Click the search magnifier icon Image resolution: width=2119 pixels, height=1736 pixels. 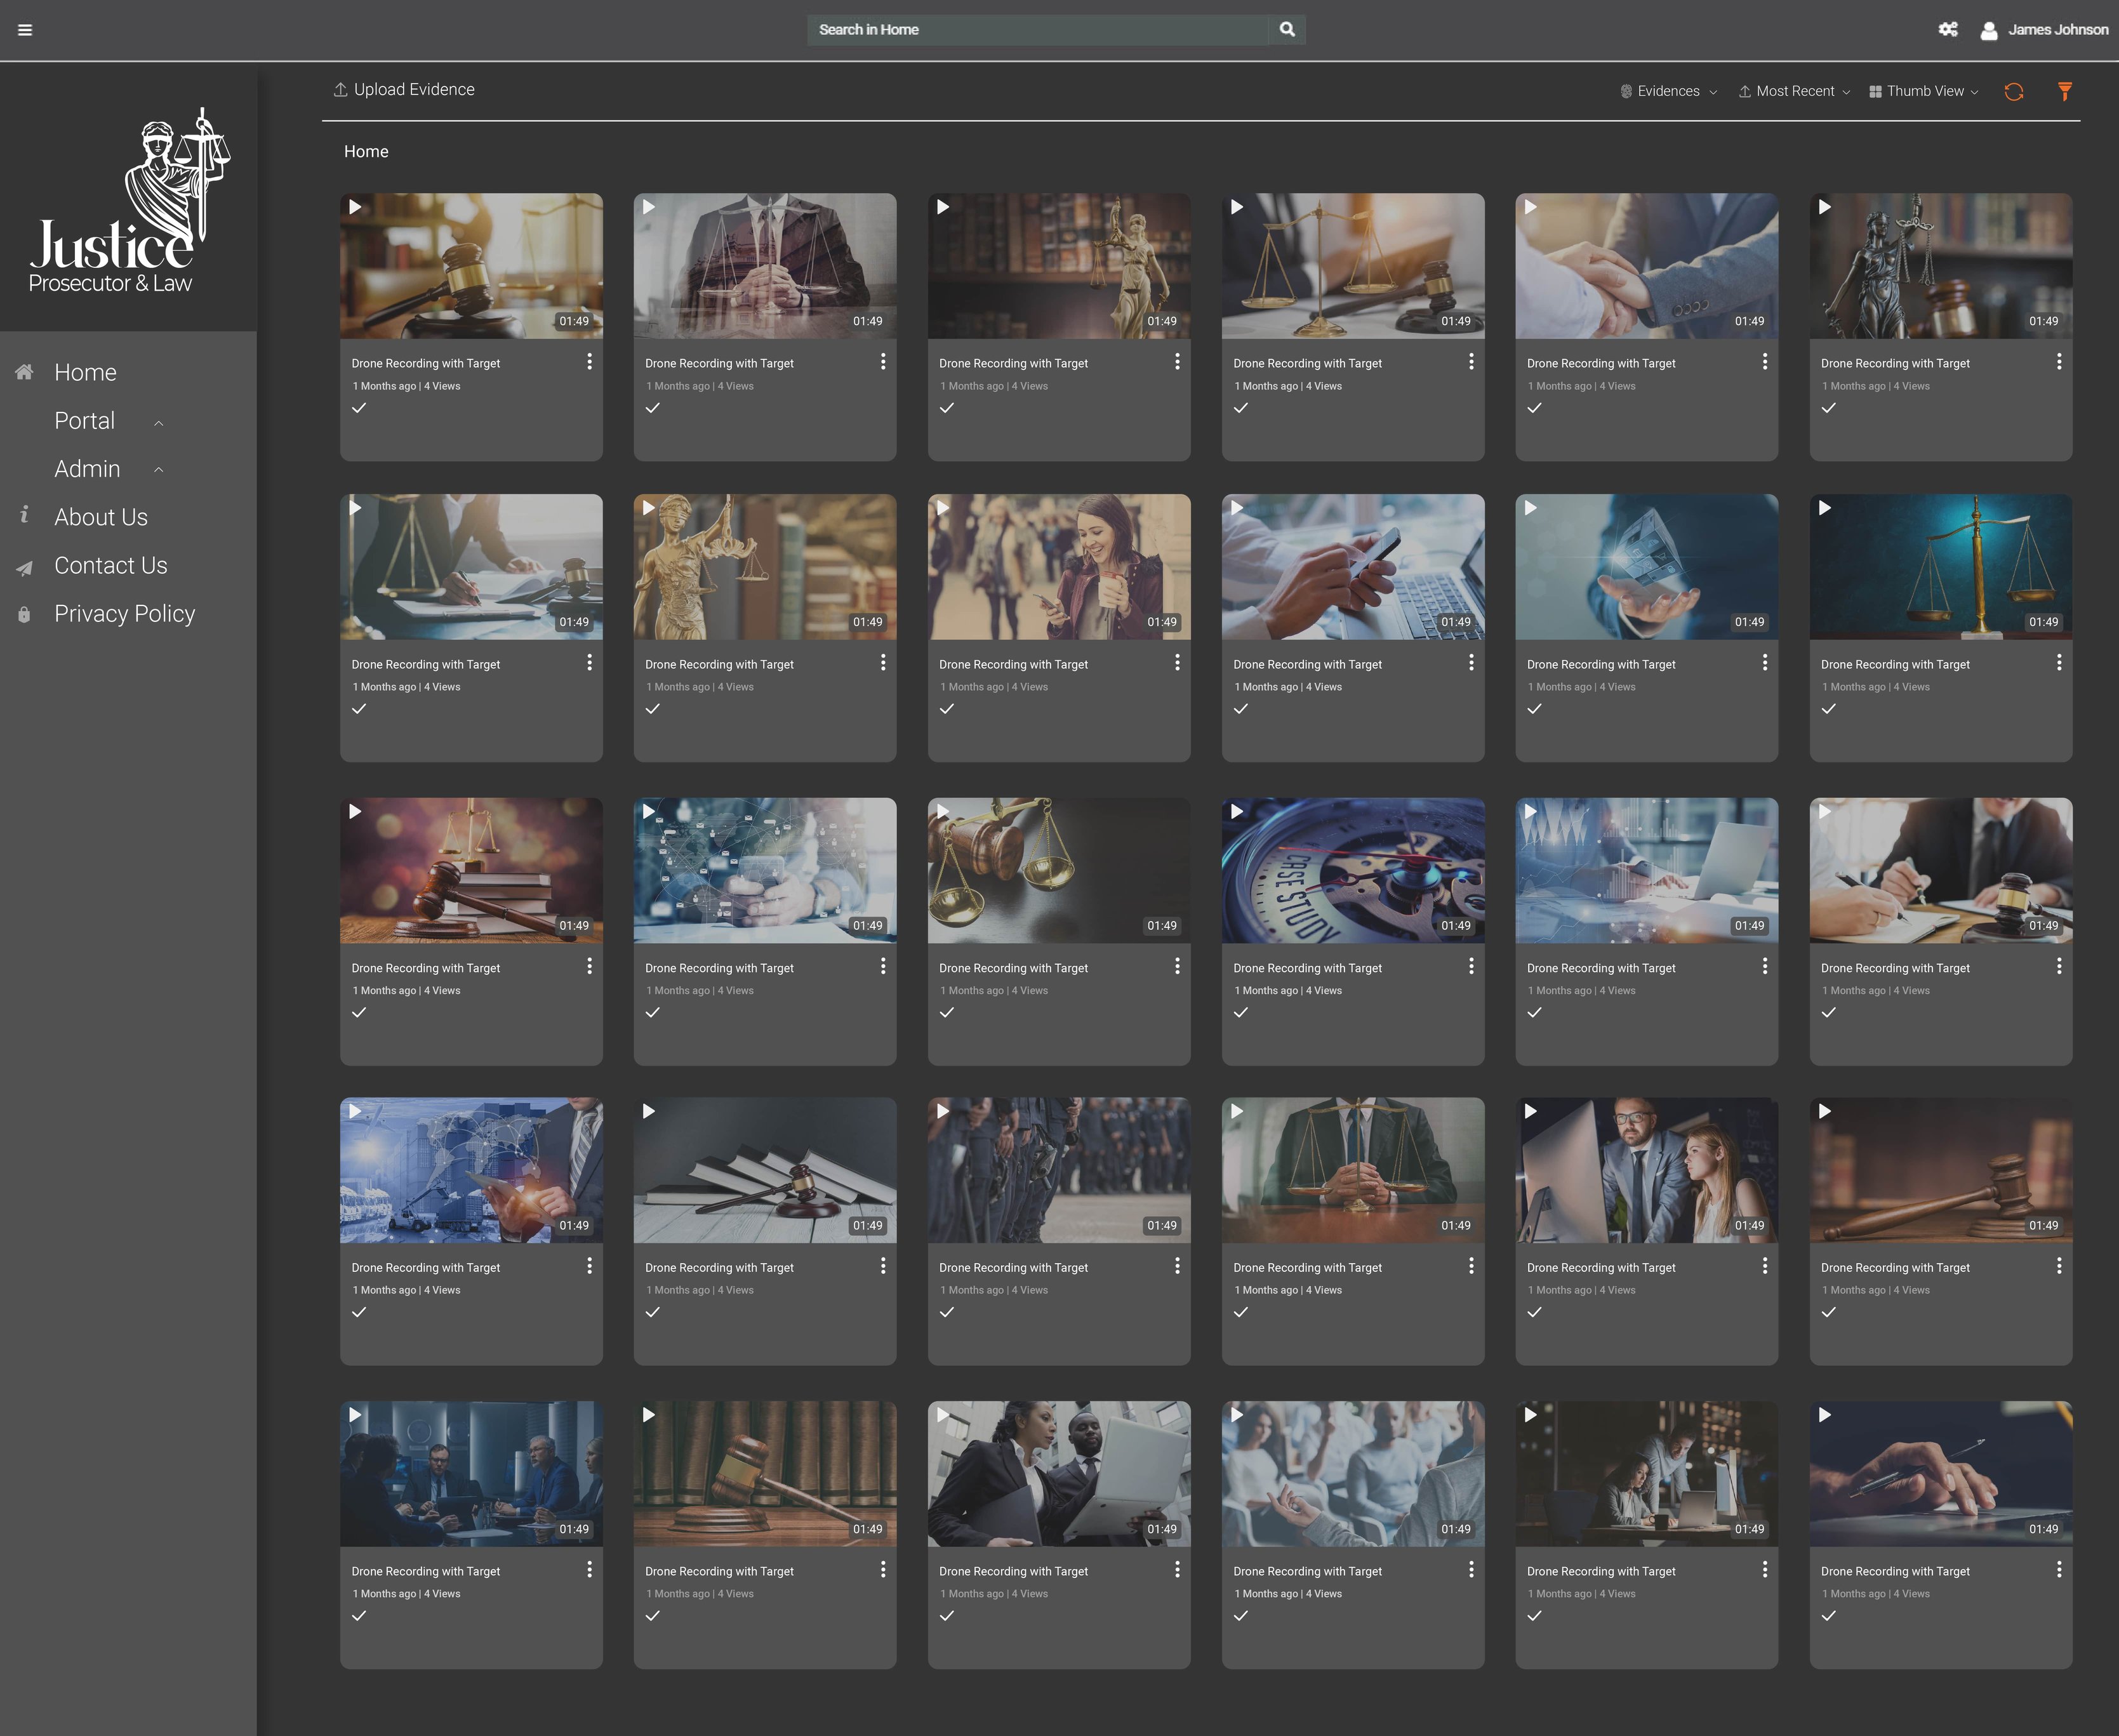pyautogui.click(x=1287, y=30)
